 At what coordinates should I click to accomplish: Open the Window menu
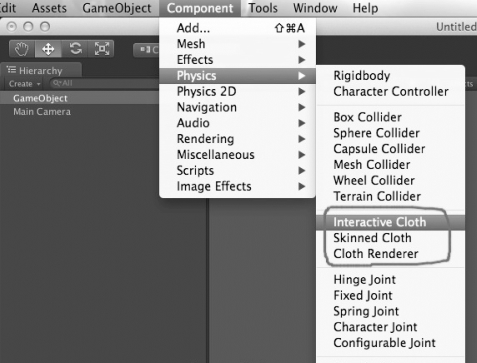[315, 8]
